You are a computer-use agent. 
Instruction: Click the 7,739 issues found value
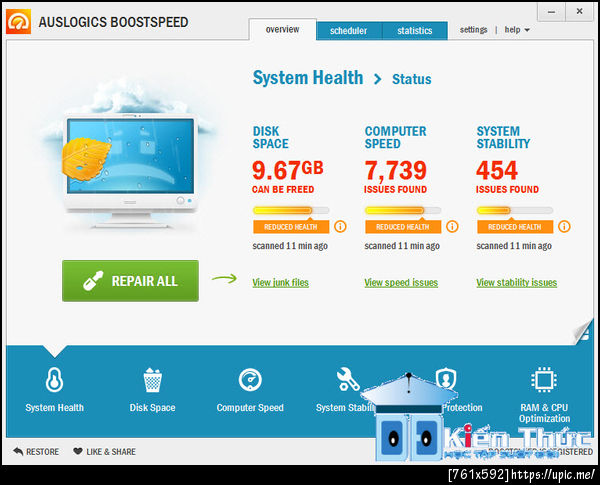(x=395, y=170)
